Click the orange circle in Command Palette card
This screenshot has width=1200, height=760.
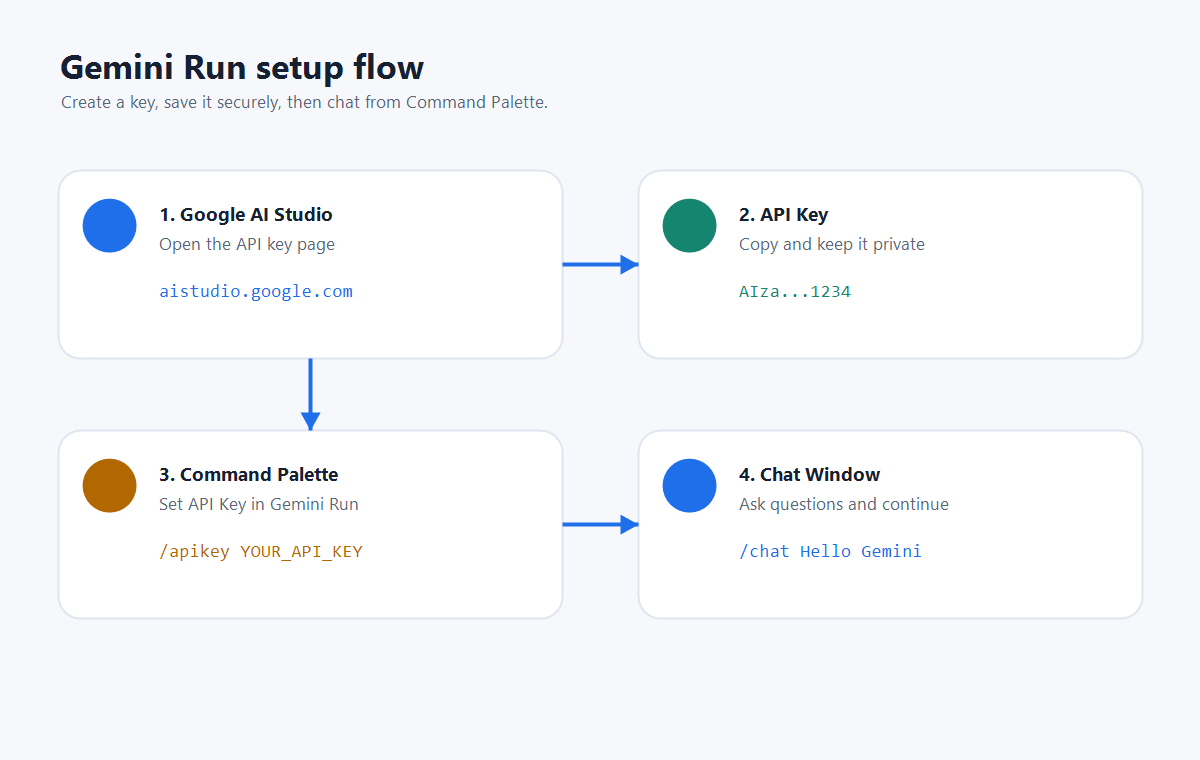click(x=110, y=485)
